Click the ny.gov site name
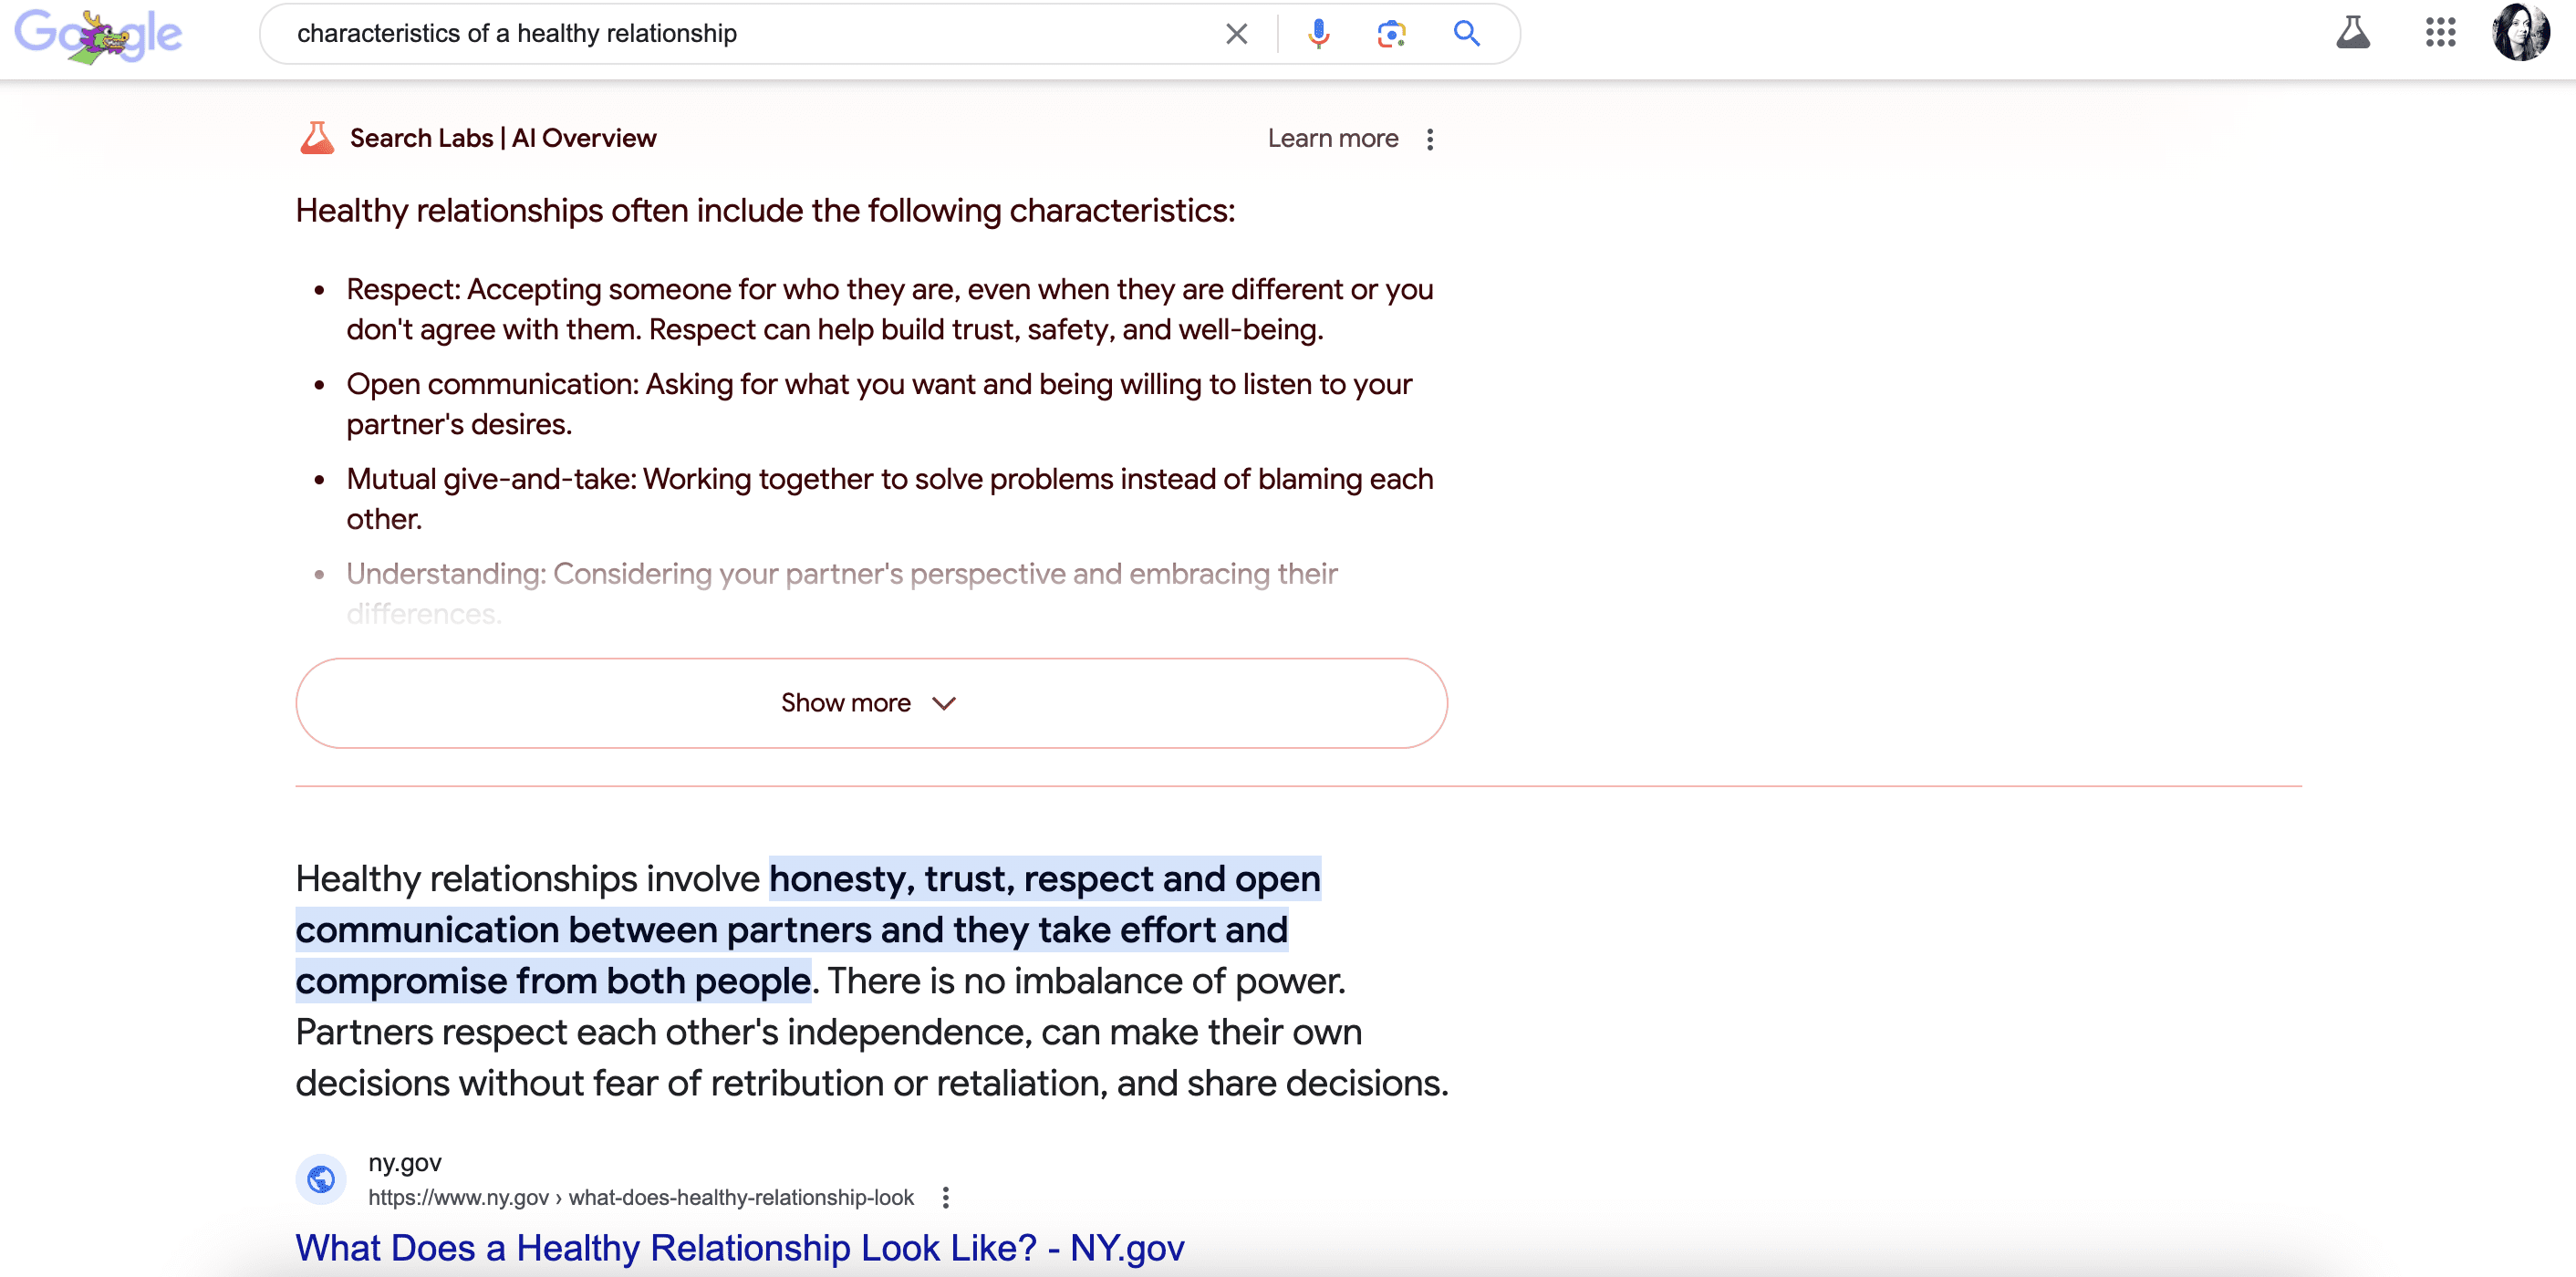Image resolution: width=2576 pixels, height=1277 pixels. click(405, 1162)
